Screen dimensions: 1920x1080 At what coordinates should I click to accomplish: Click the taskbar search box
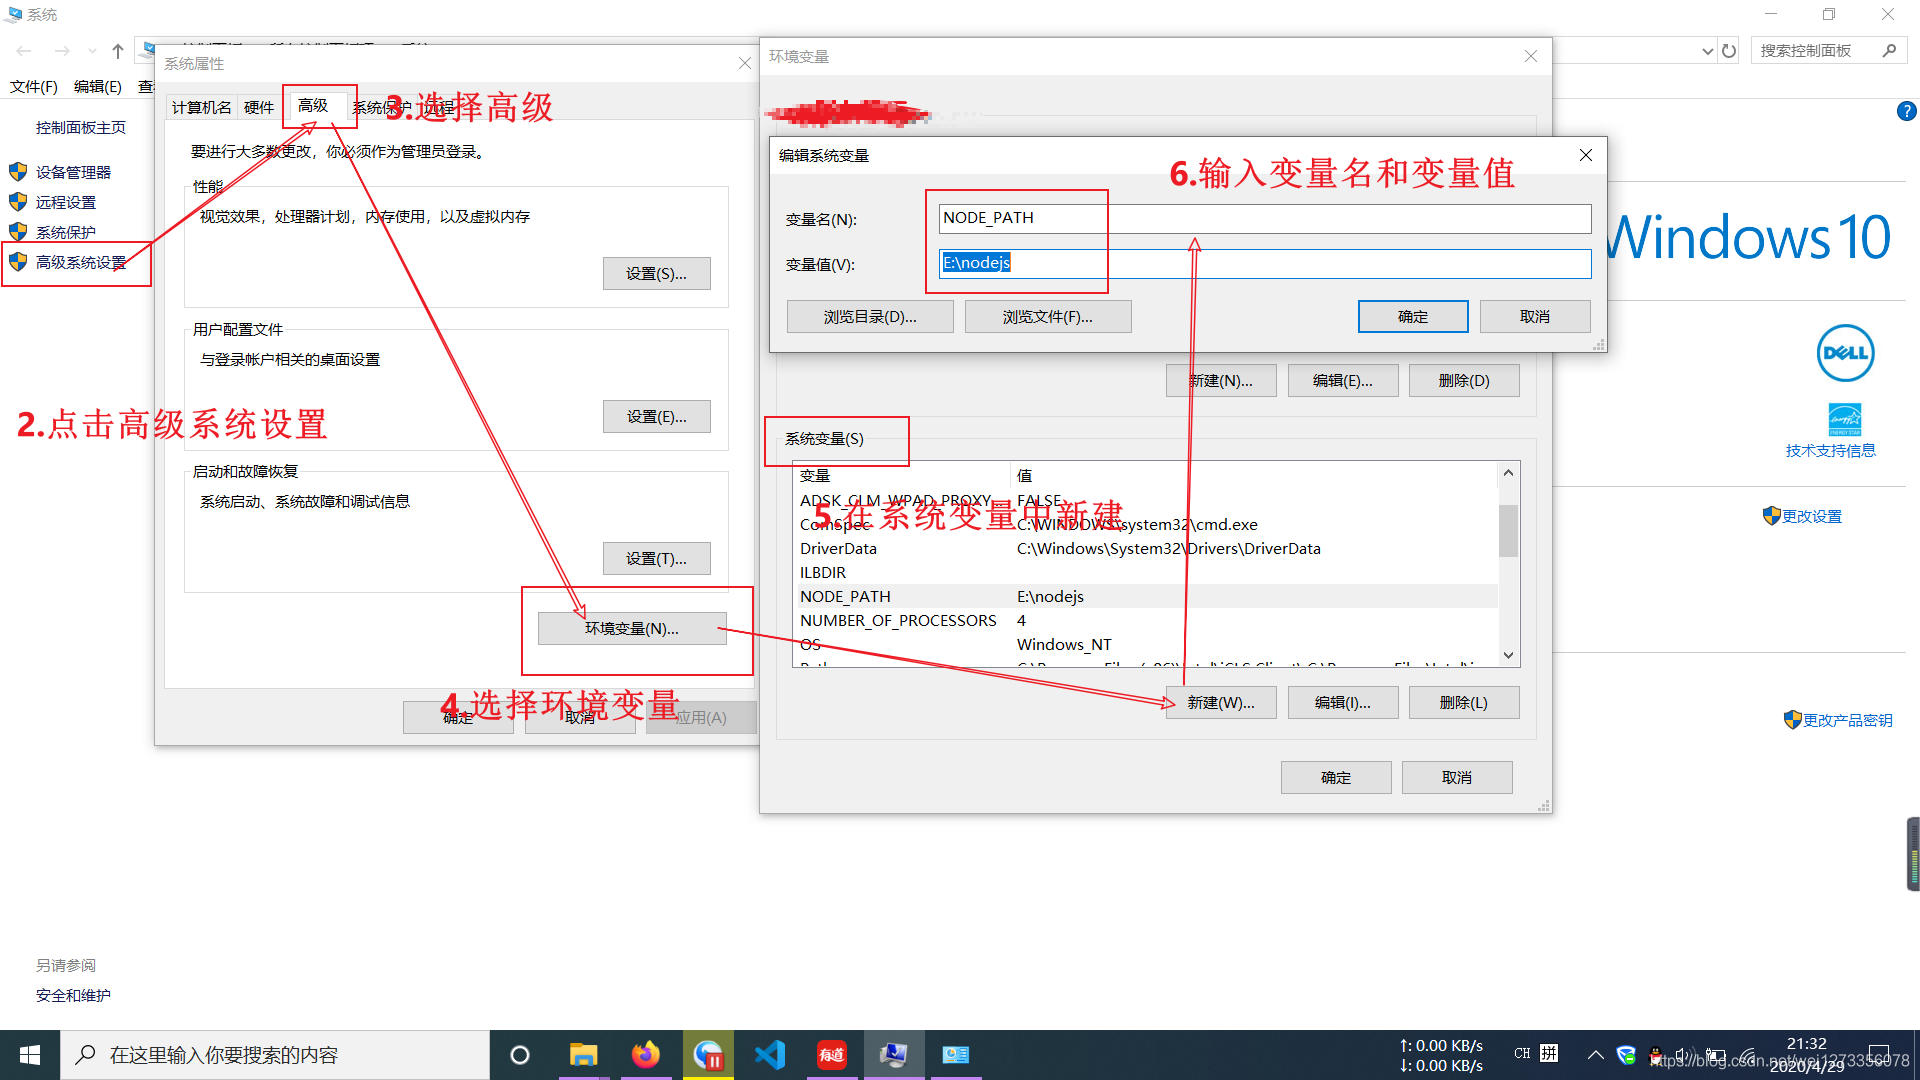pyautogui.click(x=275, y=1055)
